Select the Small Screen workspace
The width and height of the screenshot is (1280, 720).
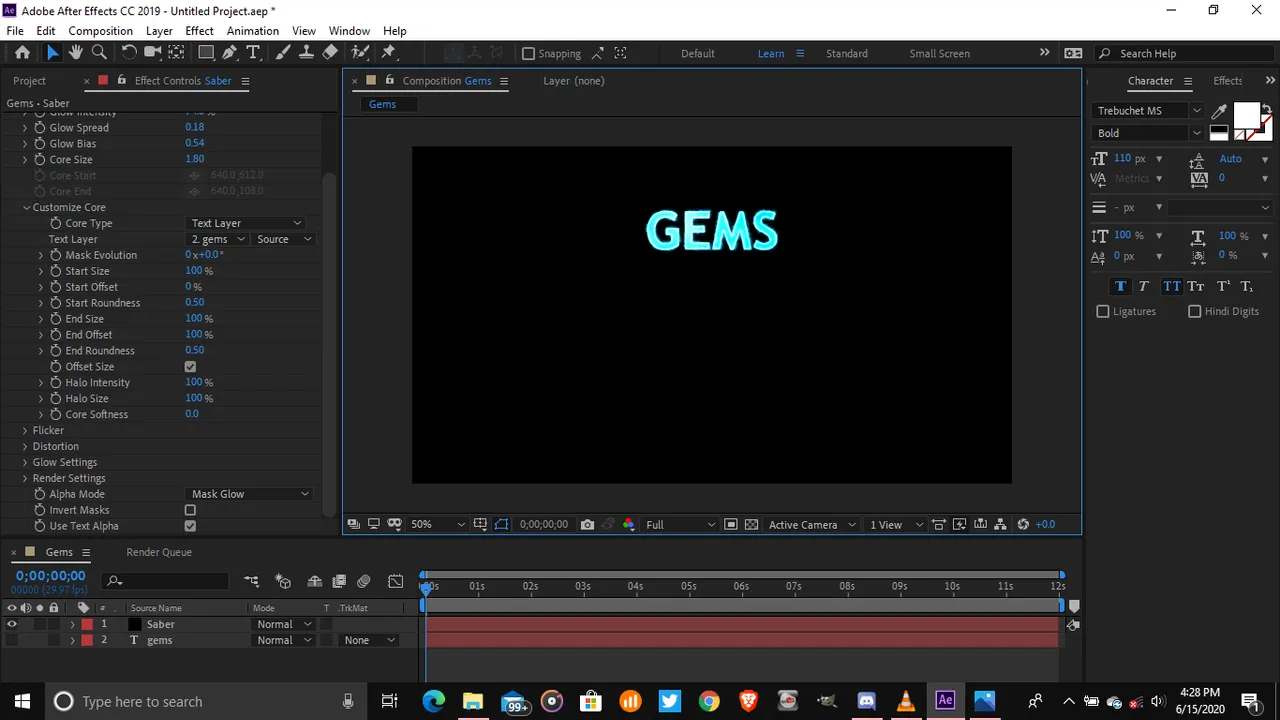click(x=939, y=54)
